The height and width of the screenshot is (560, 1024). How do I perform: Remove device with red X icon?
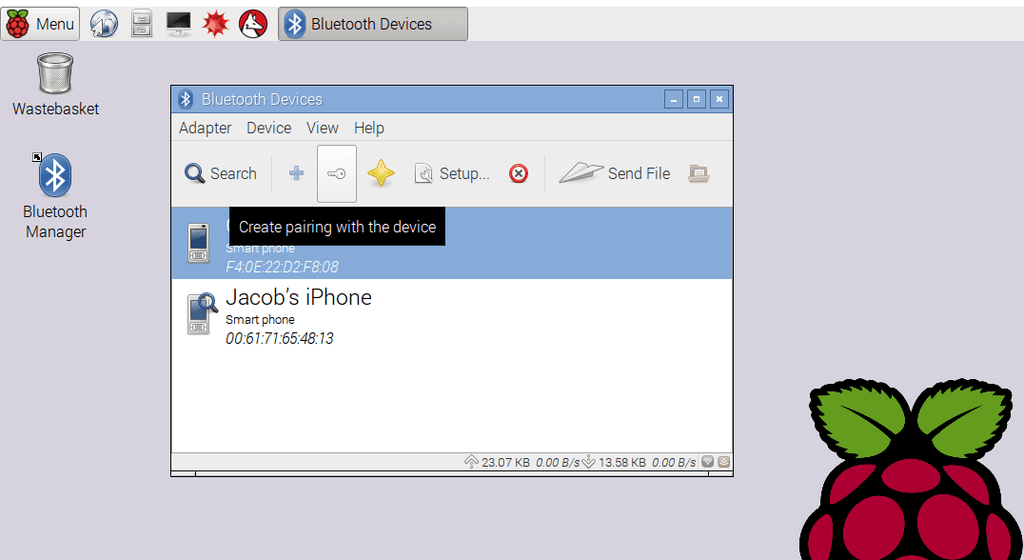[519, 174]
